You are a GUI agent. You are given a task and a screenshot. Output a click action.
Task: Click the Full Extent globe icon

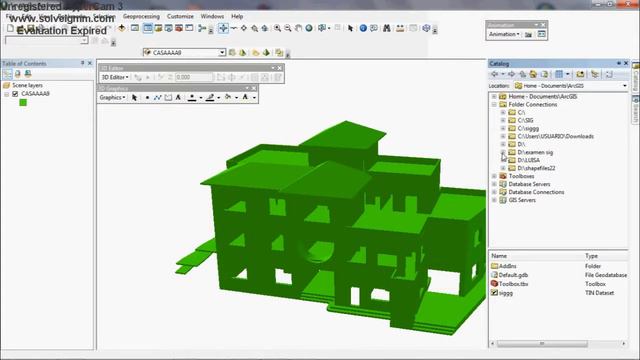309,28
